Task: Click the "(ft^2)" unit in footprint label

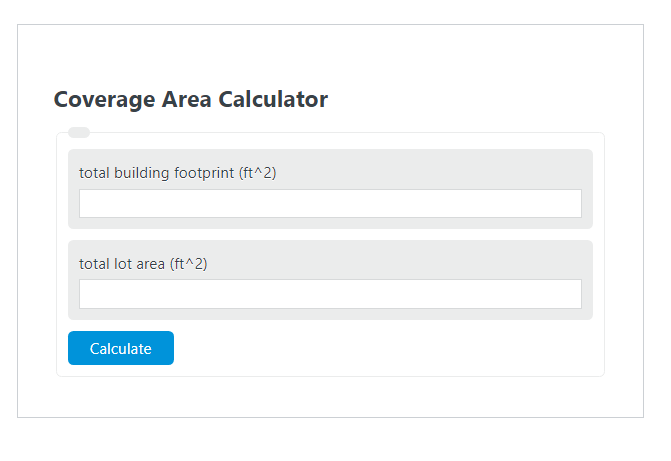Action: (257, 173)
